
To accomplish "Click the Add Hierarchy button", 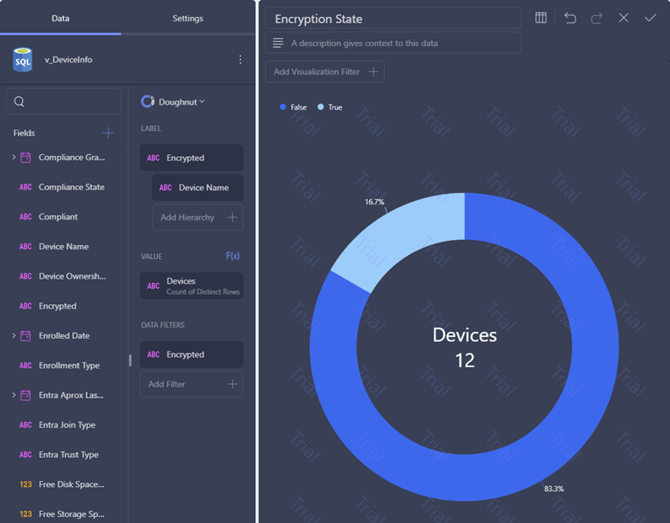I will tap(198, 217).
